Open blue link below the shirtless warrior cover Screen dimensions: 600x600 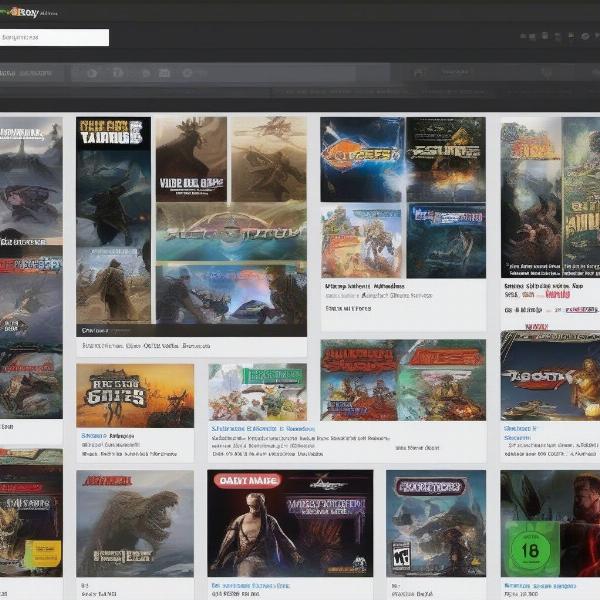[250, 585]
